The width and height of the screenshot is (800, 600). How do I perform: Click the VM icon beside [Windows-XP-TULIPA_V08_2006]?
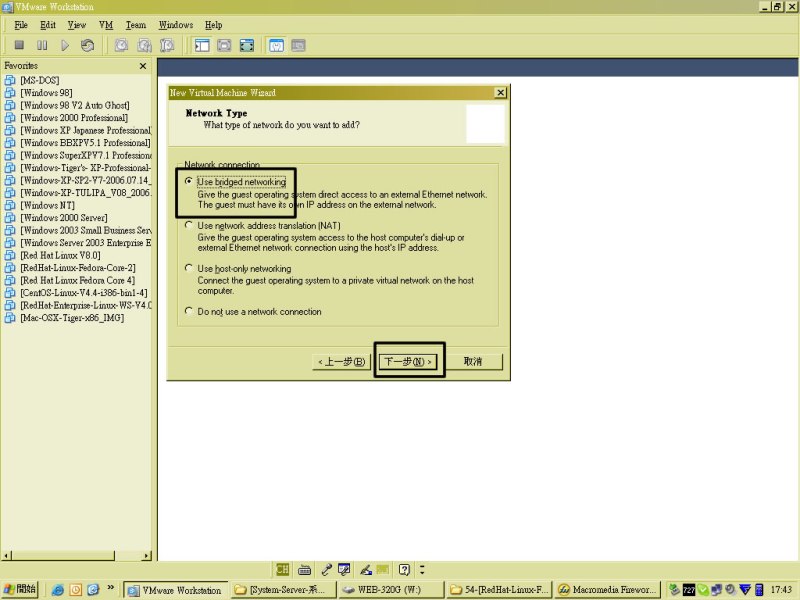tap(10, 193)
